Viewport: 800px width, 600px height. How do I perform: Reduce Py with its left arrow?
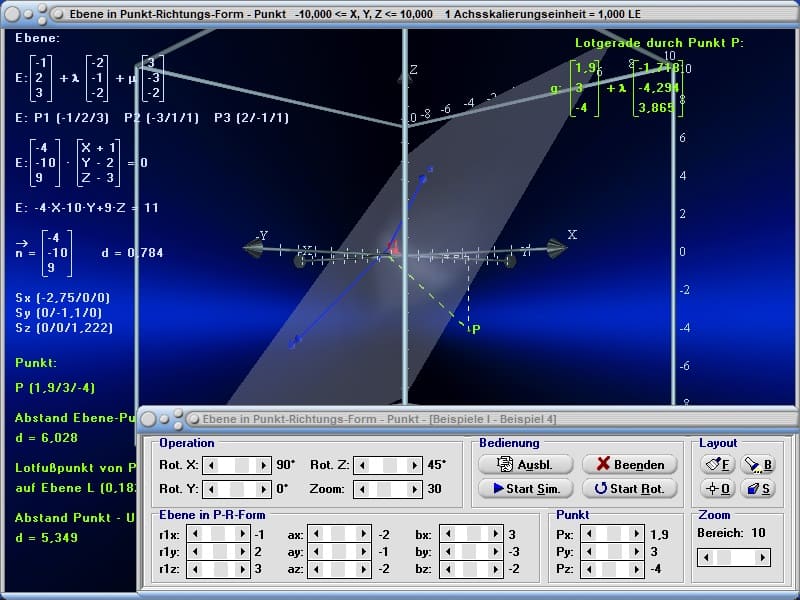pos(589,552)
